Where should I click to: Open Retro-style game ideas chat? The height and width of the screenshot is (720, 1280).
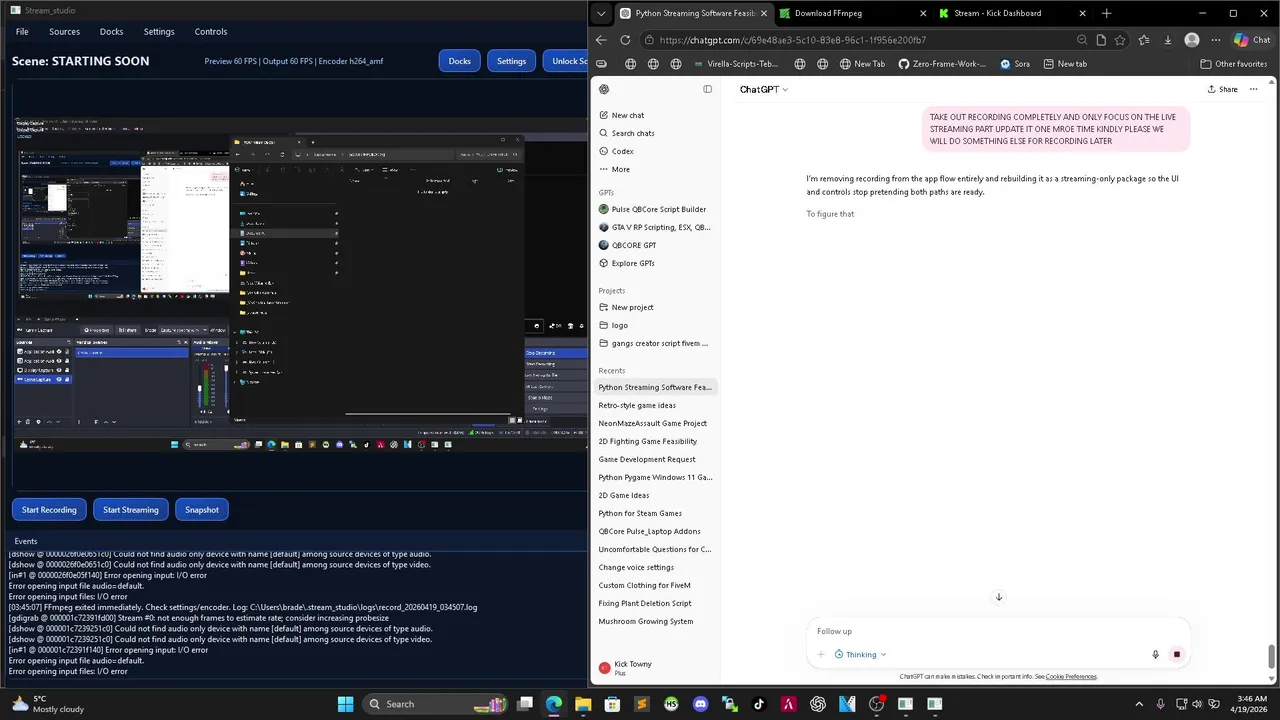click(655, 405)
